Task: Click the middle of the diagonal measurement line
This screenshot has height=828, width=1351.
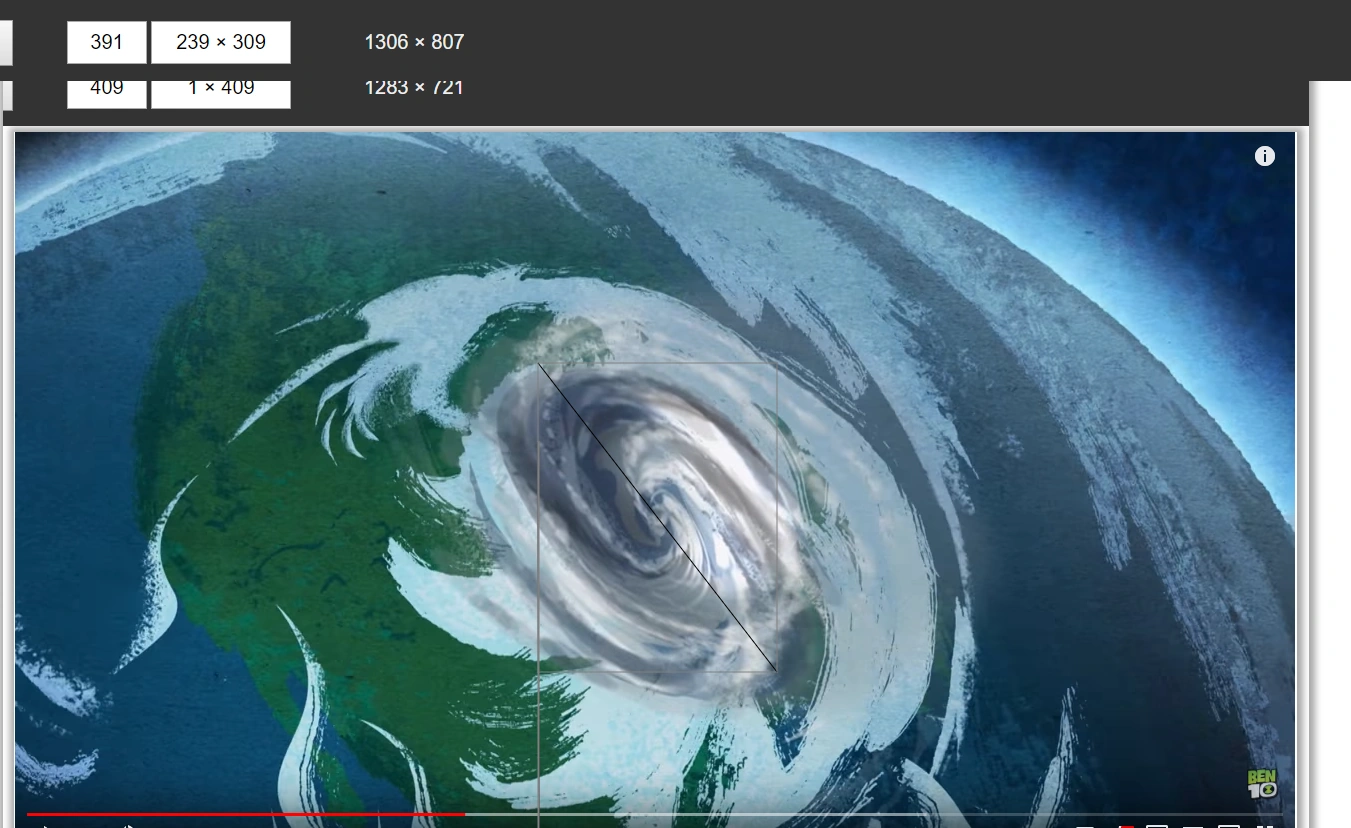Action: pos(657,516)
